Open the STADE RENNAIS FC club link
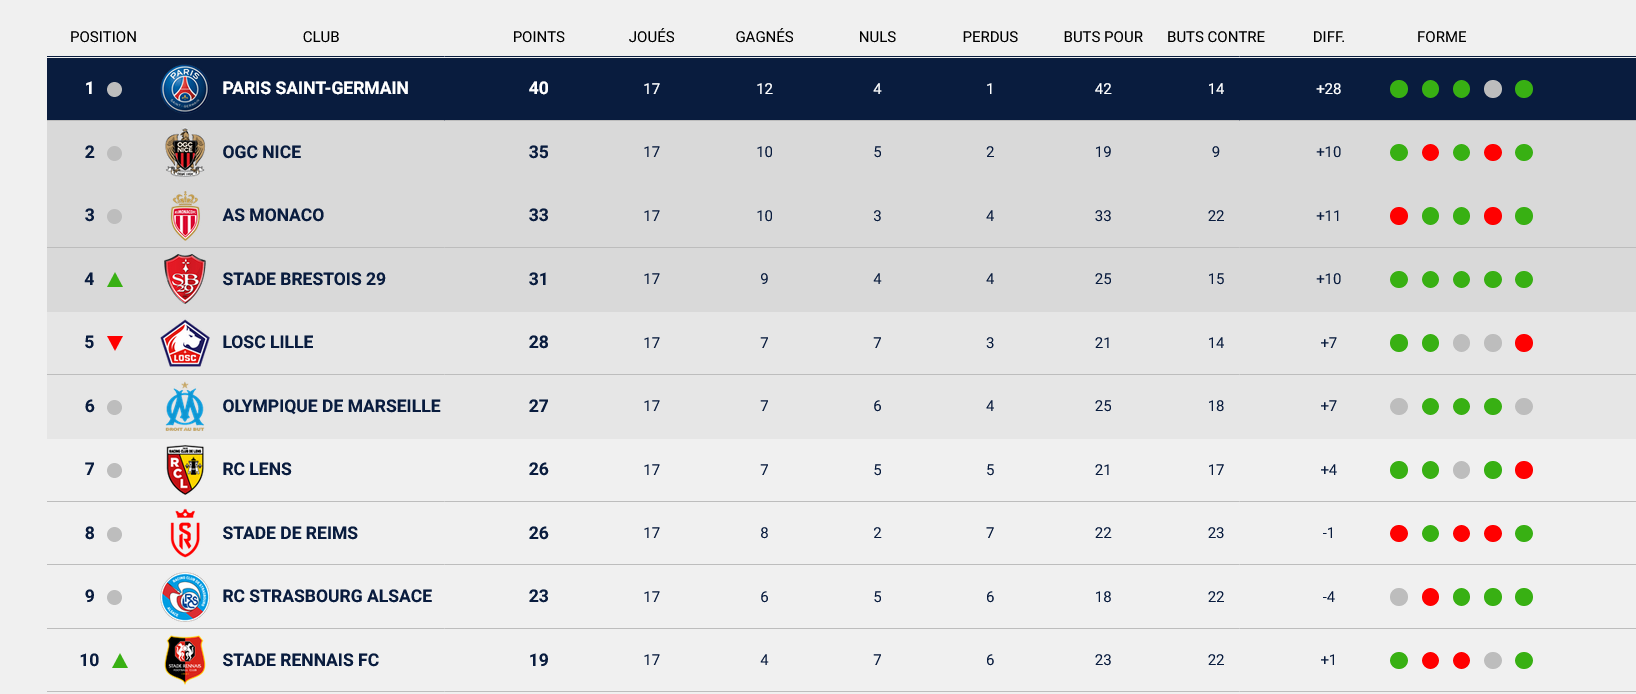The height and width of the screenshot is (694, 1636). click(300, 660)
